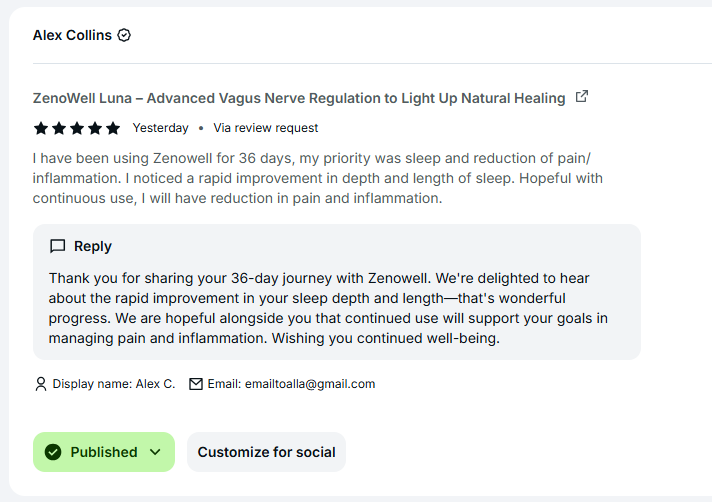This screenshot has height=502, width=712.
Task: Click the Customize for social button
Action: point(266,452)
